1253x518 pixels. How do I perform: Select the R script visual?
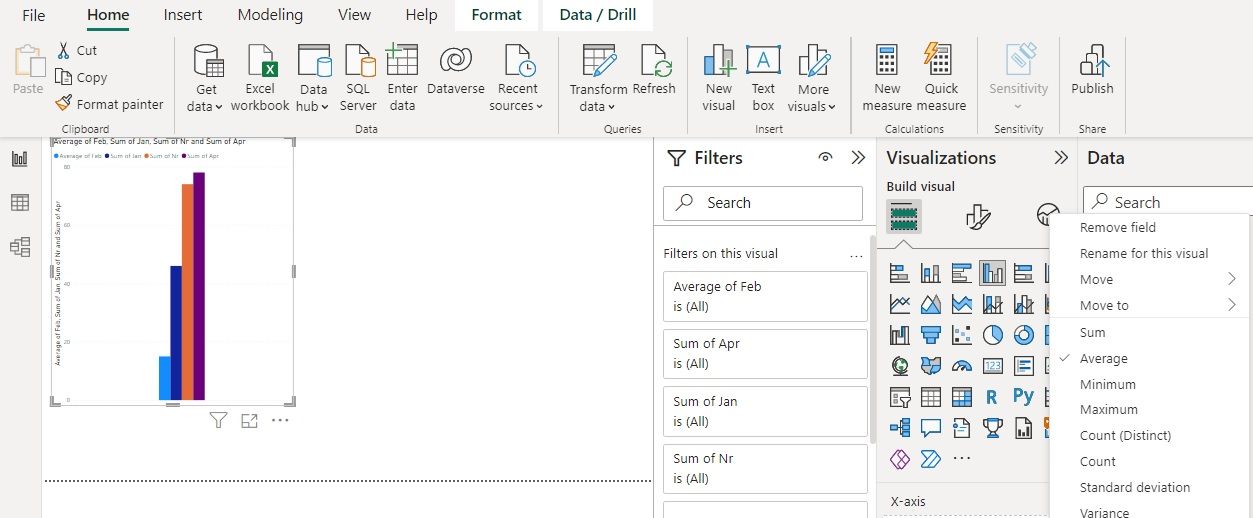pos(993,397)
